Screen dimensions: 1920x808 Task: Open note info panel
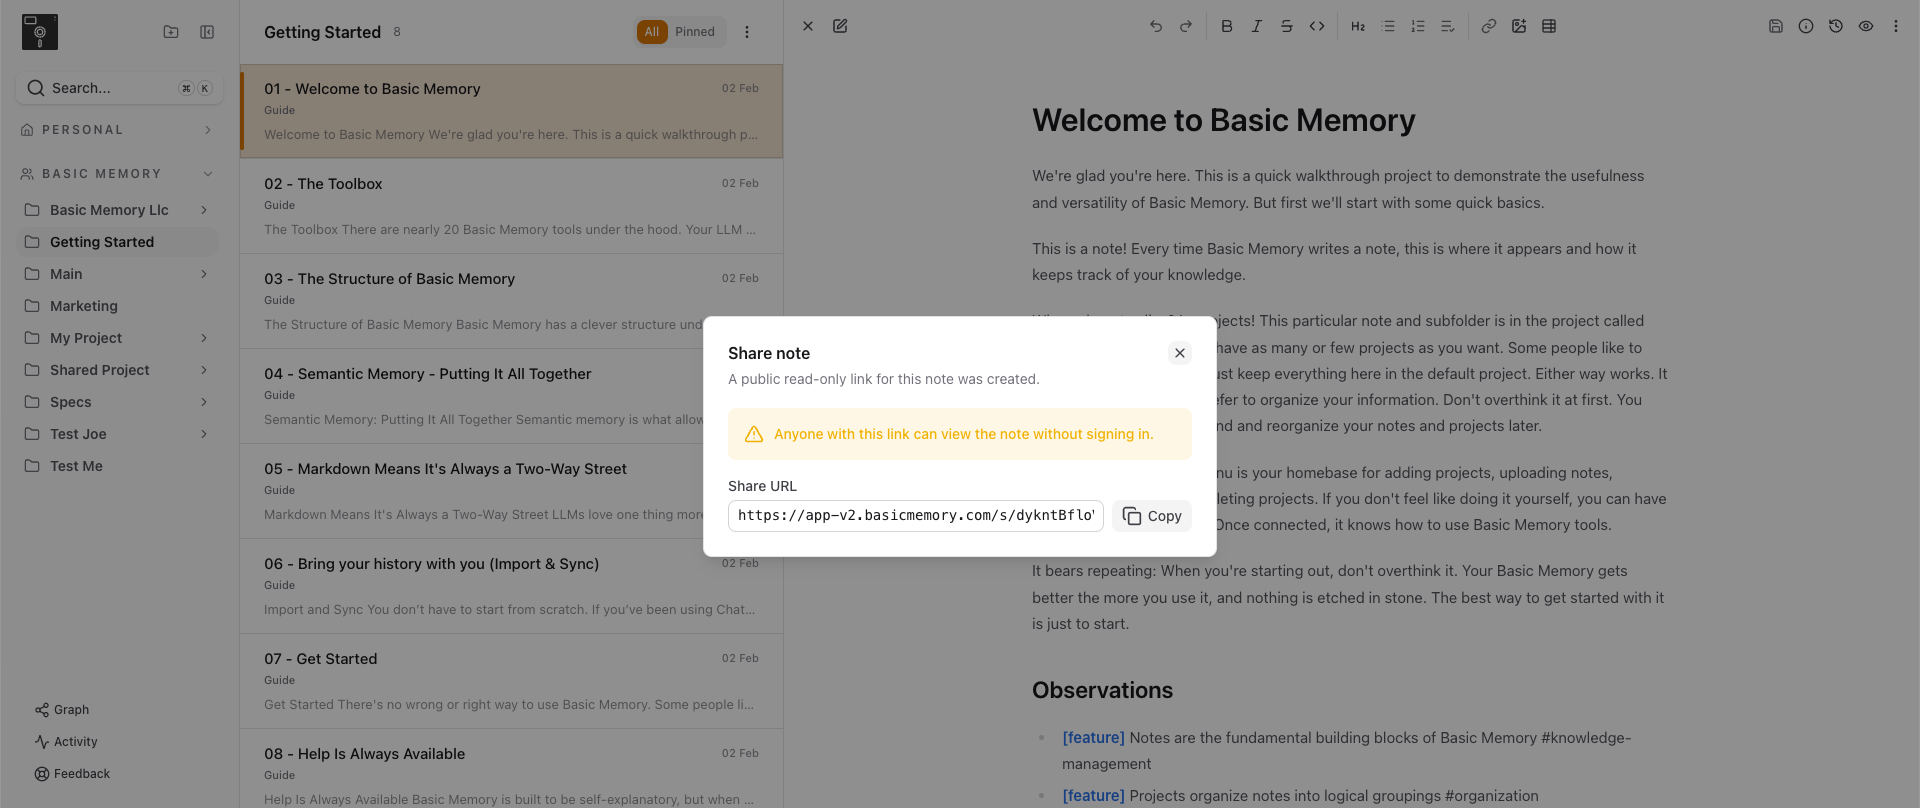tap(1806, 27)
